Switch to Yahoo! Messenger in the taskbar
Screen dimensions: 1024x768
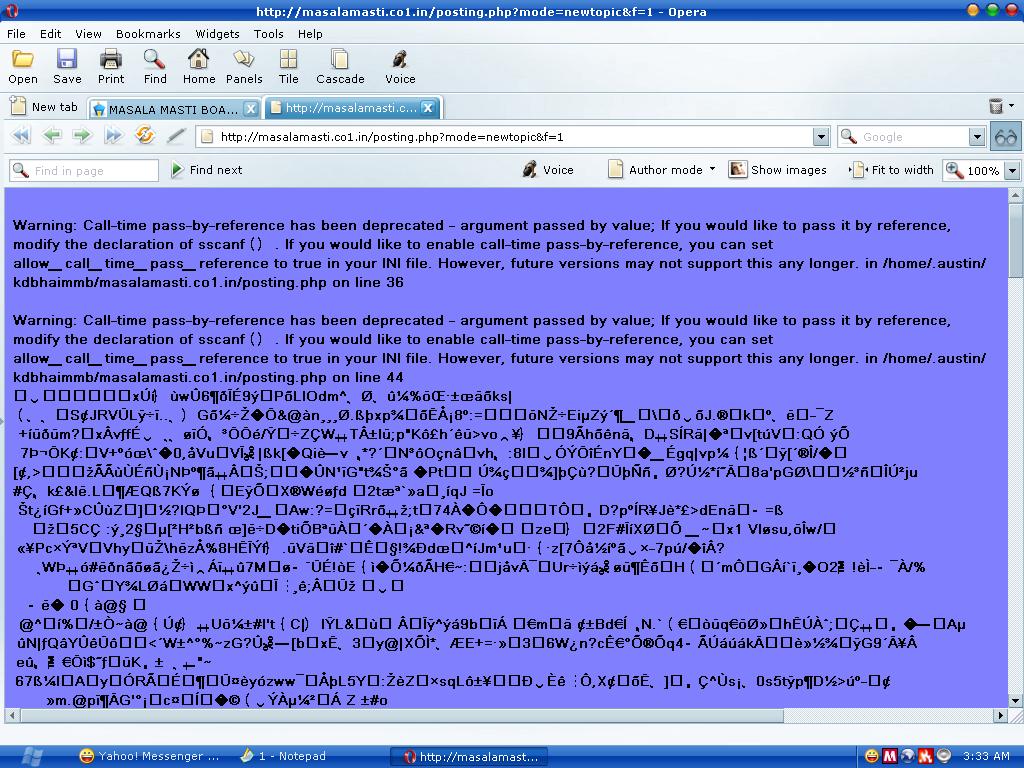pyautogui.click(x=149, y=756)
